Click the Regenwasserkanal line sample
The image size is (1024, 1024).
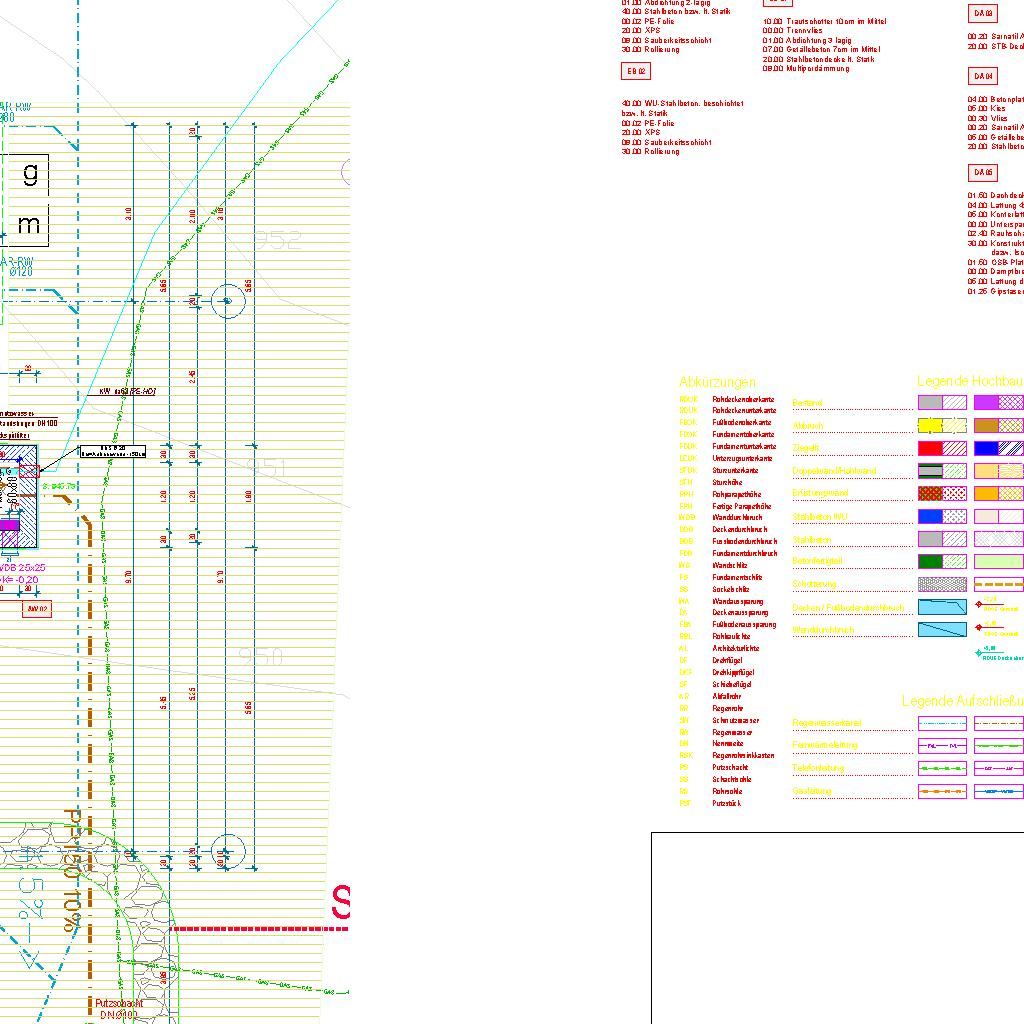pyautogui.click(x=942, y=723)
